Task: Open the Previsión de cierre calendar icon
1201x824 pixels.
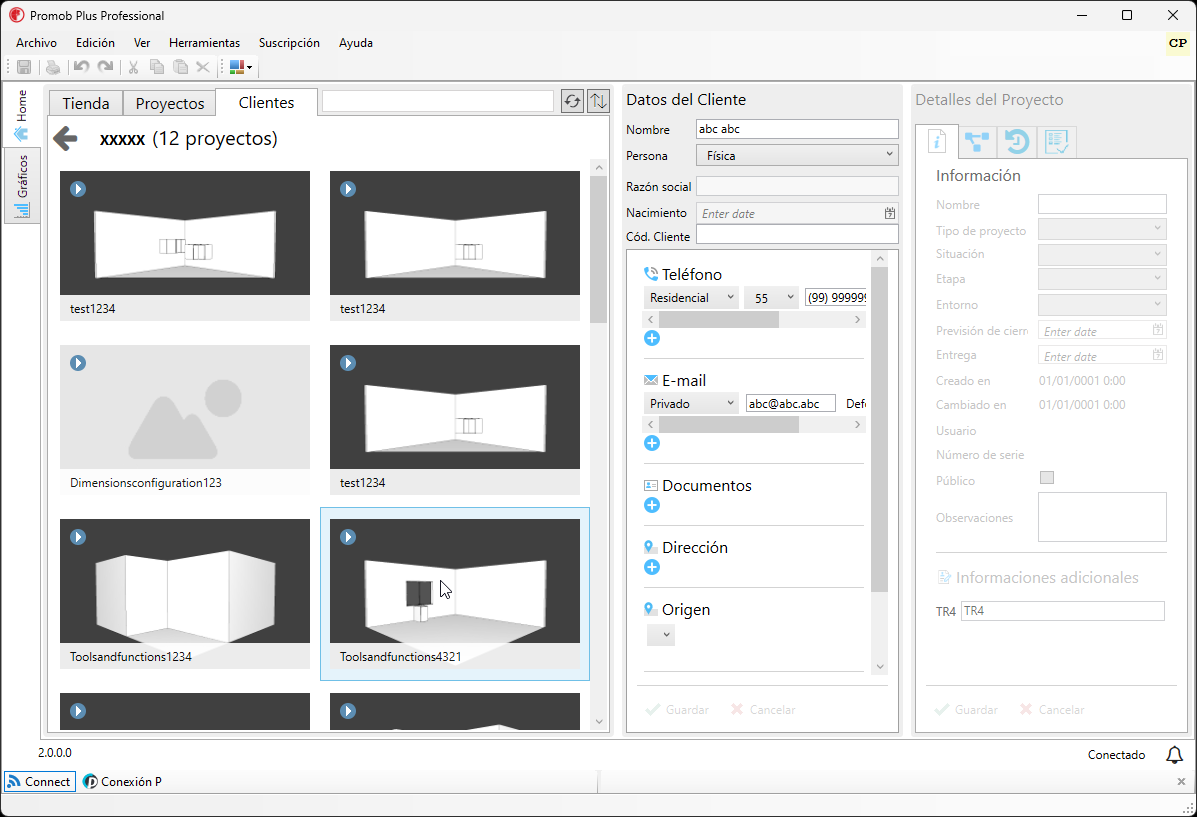Action: [1158, 330]
